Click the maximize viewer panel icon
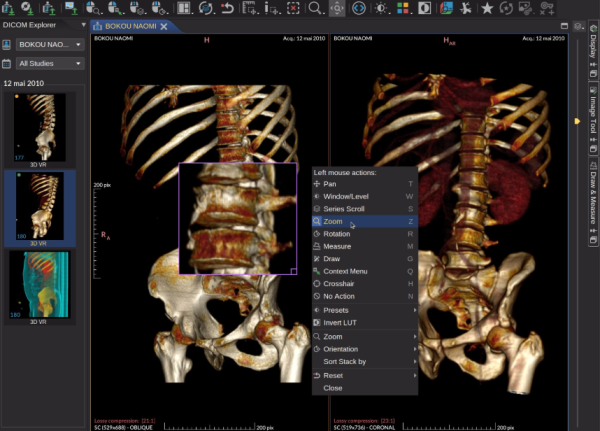 tap(564, 26)
